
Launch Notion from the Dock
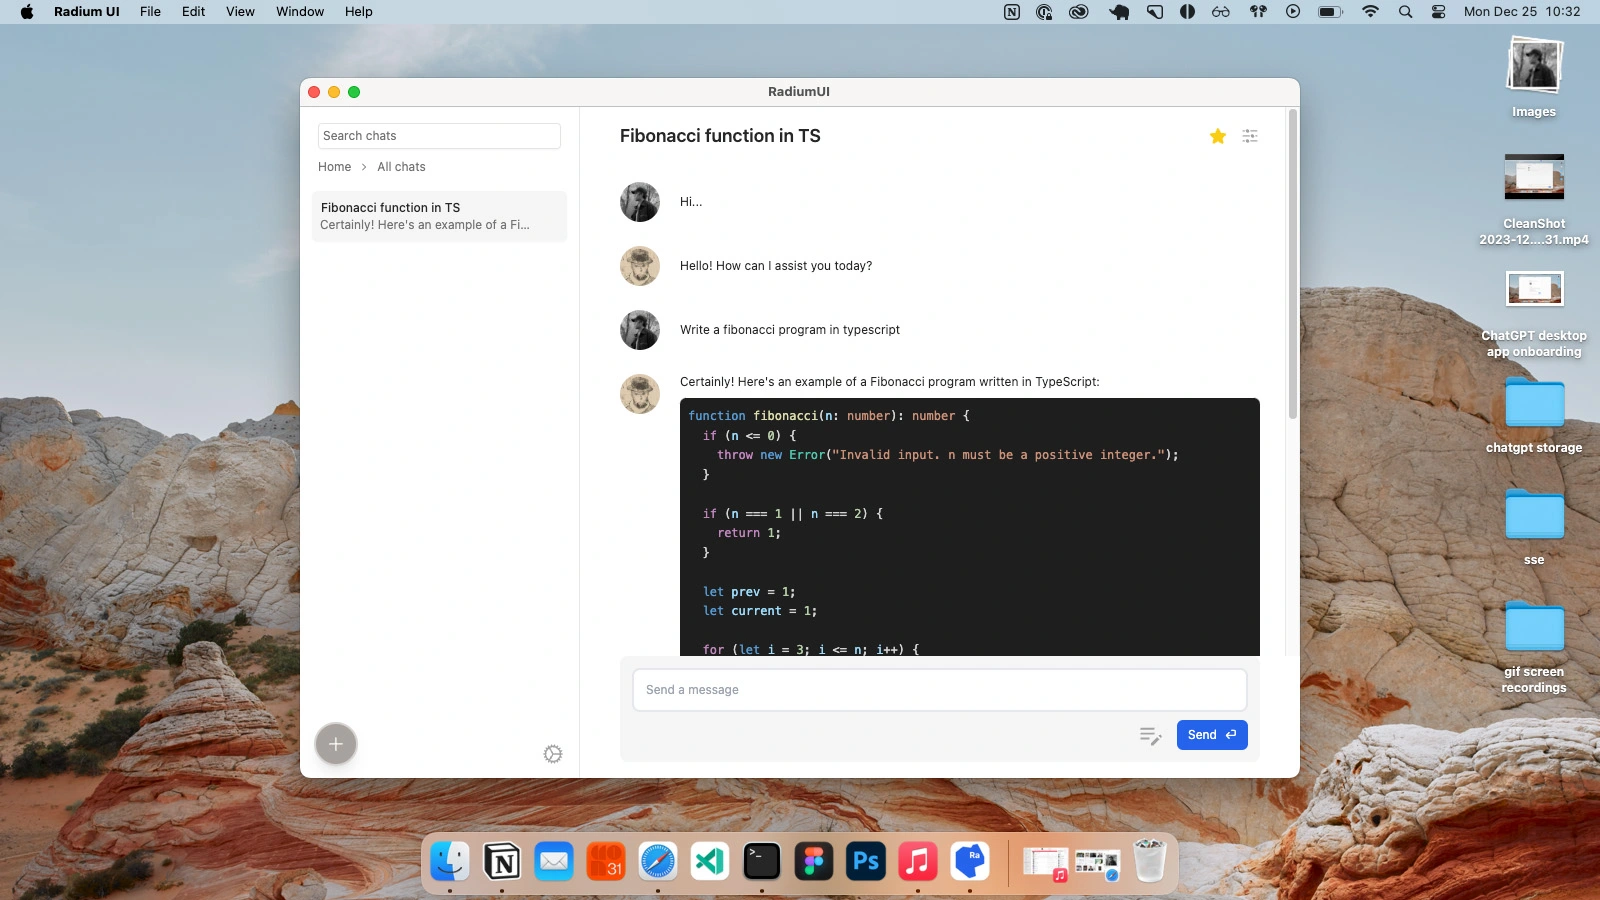point(502,861)
